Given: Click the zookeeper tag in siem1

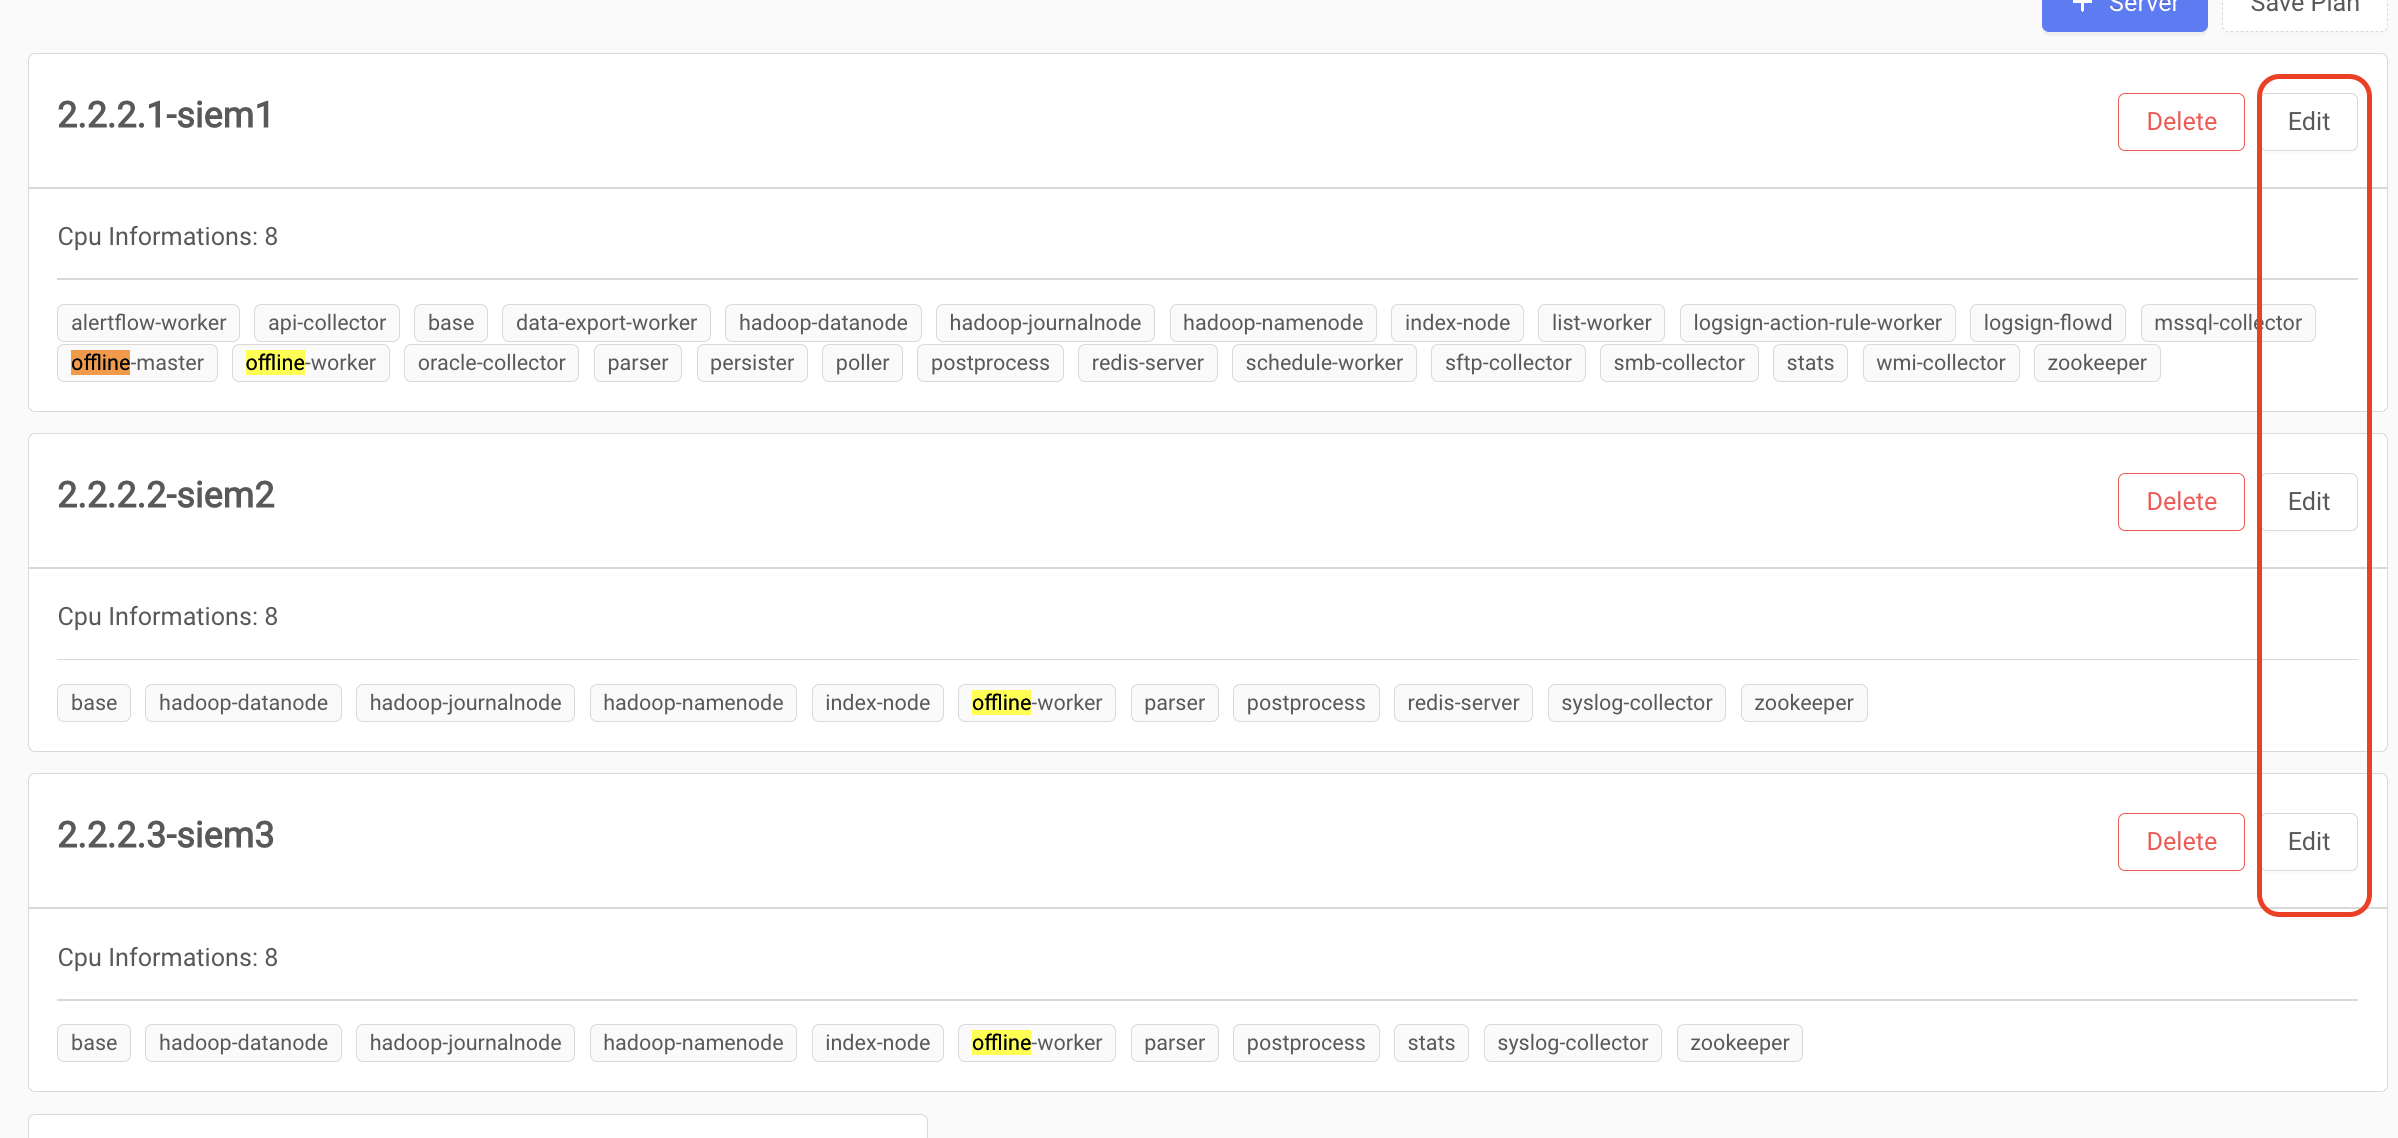Looking at the screenshot, I should click(2097, 363).
